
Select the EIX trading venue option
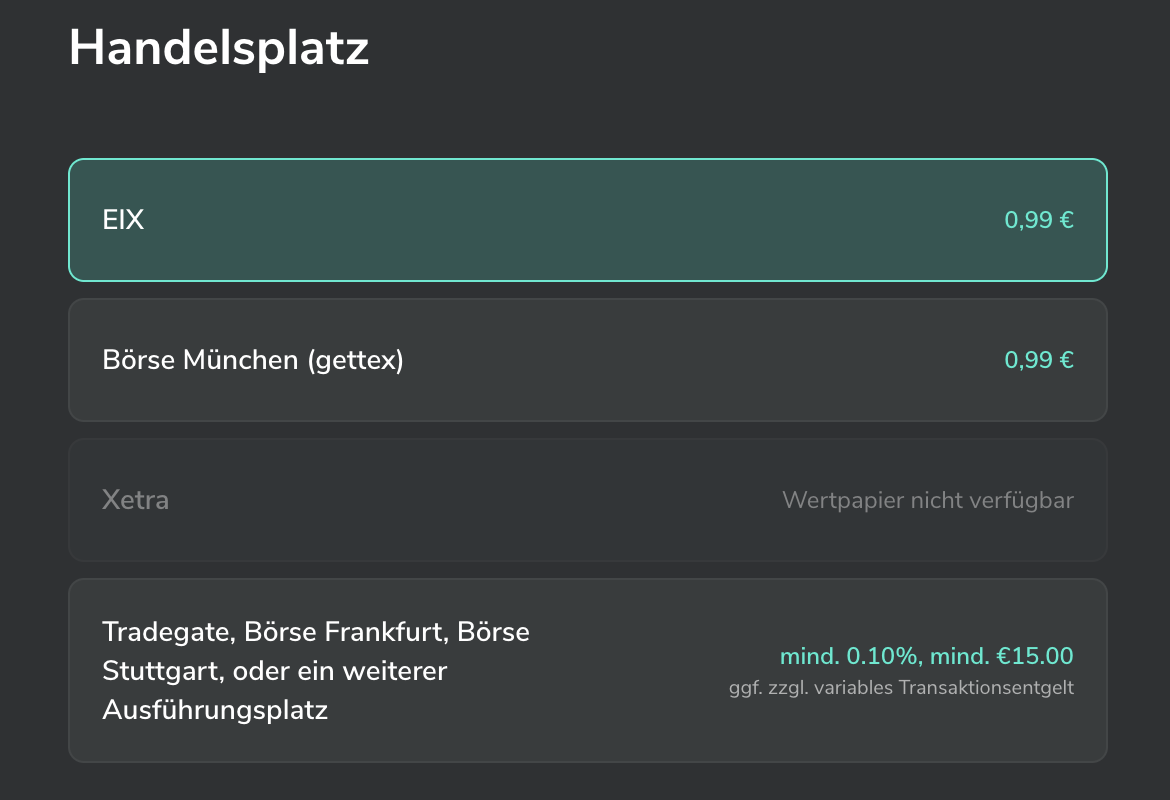point(587,220)
